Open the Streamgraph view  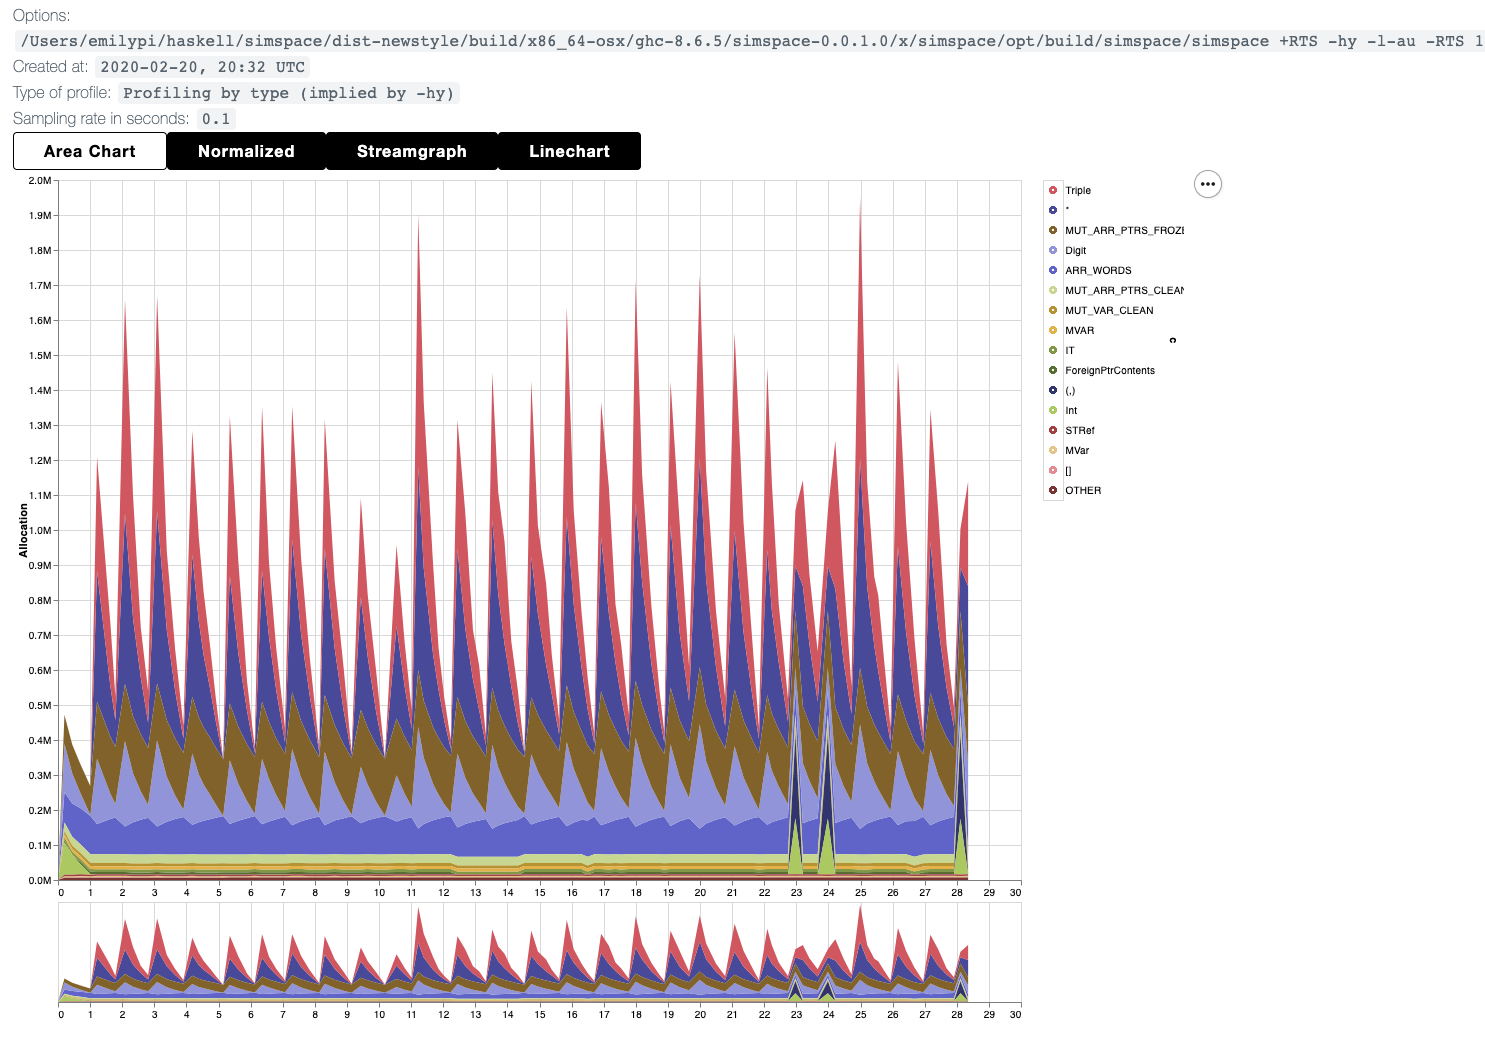[x=411, y=151]
